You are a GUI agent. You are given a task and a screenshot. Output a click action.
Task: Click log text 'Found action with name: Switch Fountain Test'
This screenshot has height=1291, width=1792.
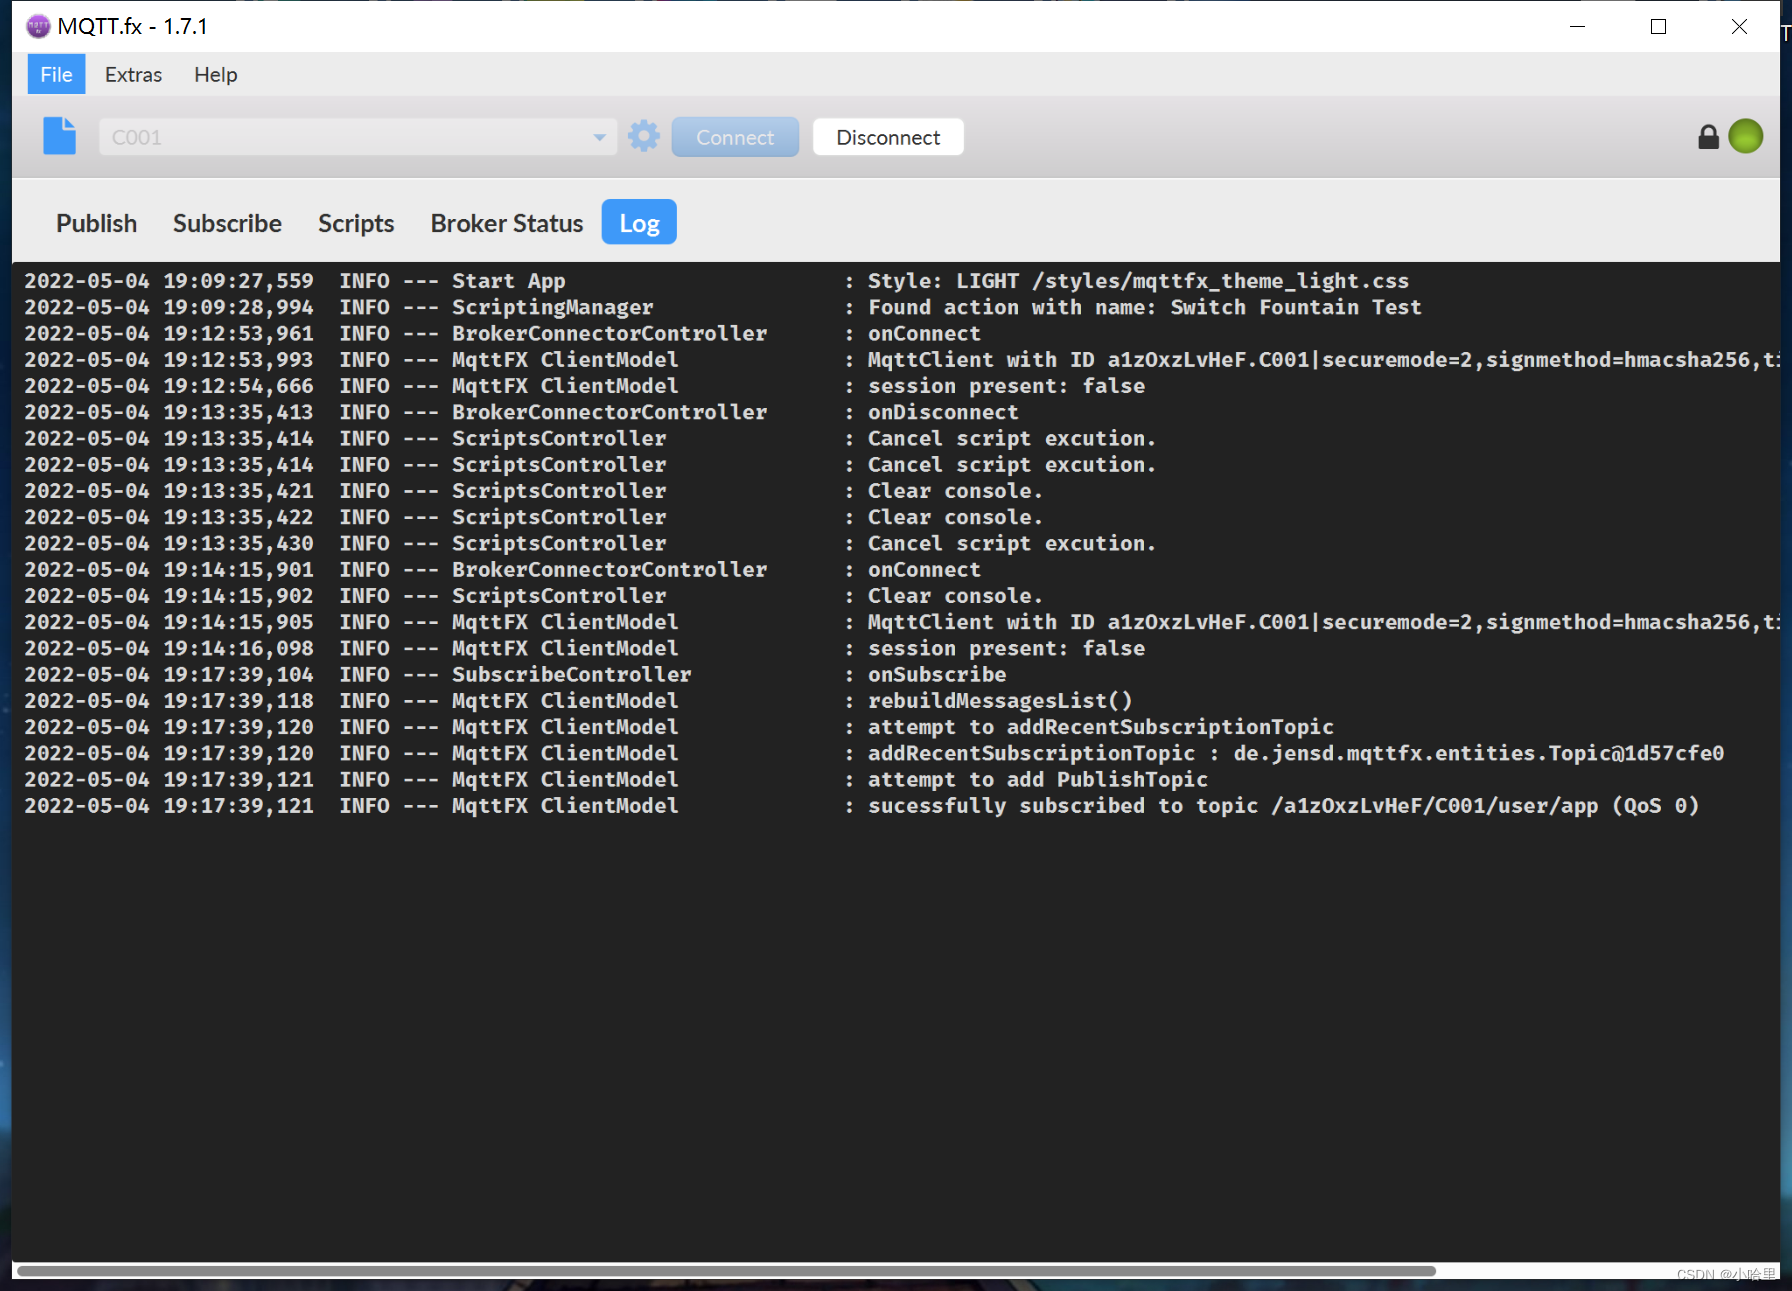coord(1144,307)
